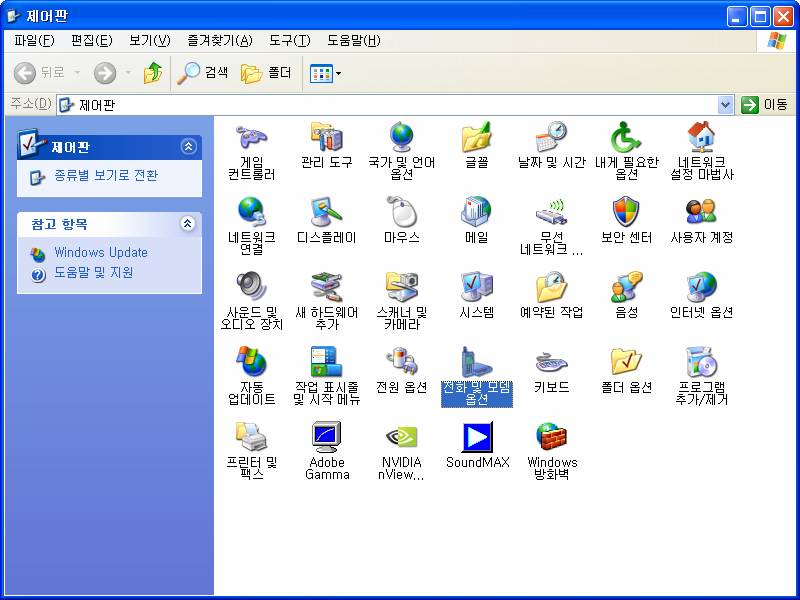Collapse the 제어판 side panel section
800x600 pixels.
pyautogui.click(x=188, y=147)
